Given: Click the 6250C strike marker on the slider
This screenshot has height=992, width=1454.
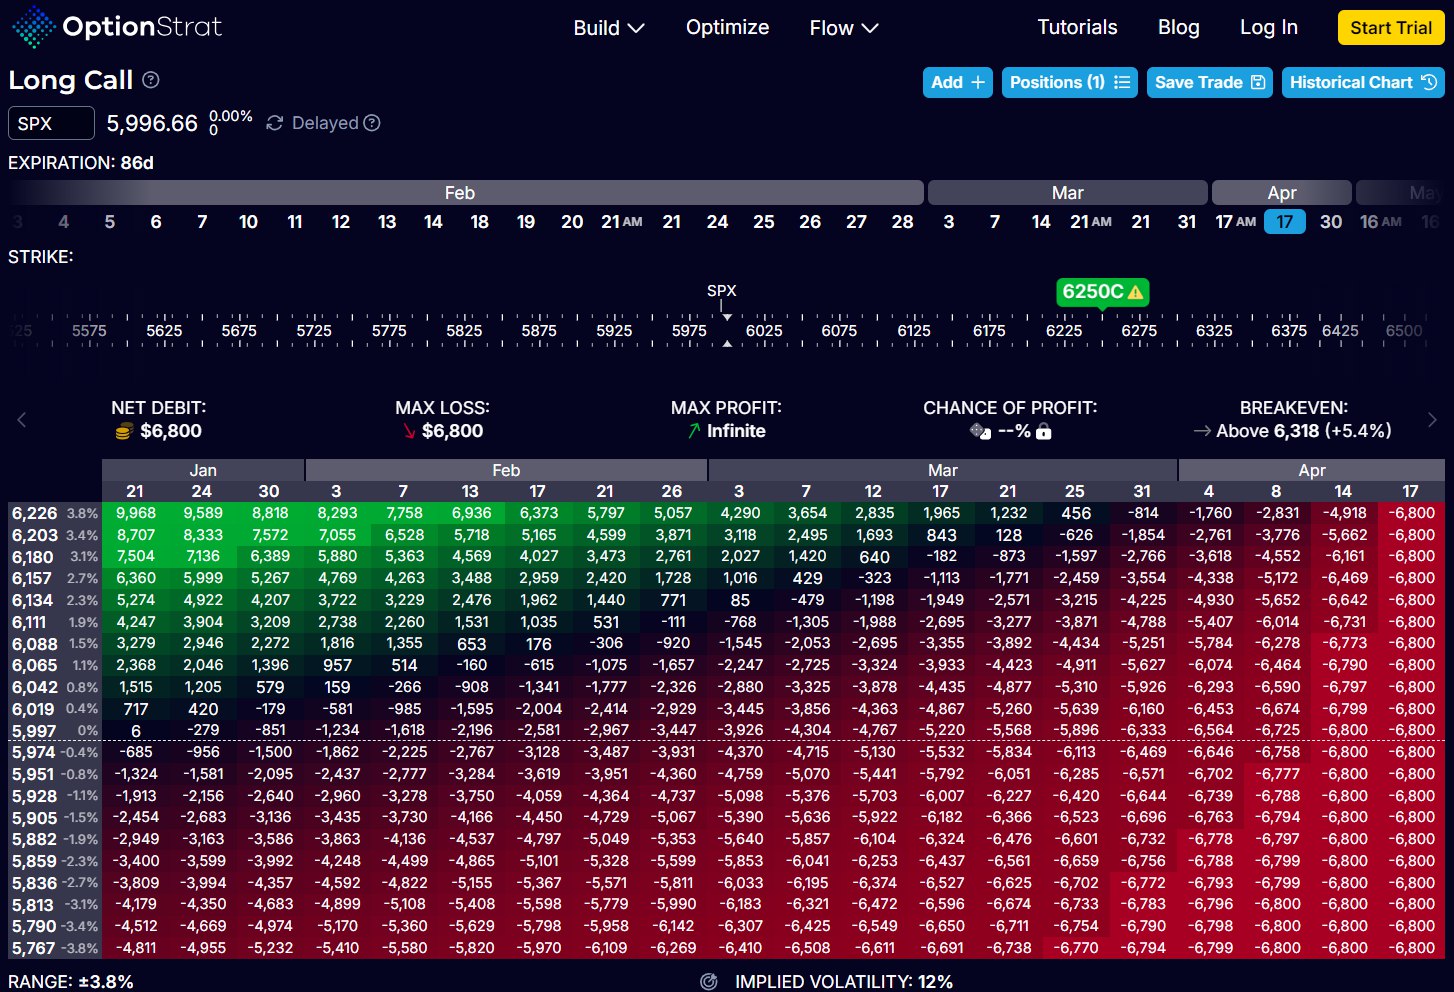Looking at the screenshot, I should [x=1093, y=292].
